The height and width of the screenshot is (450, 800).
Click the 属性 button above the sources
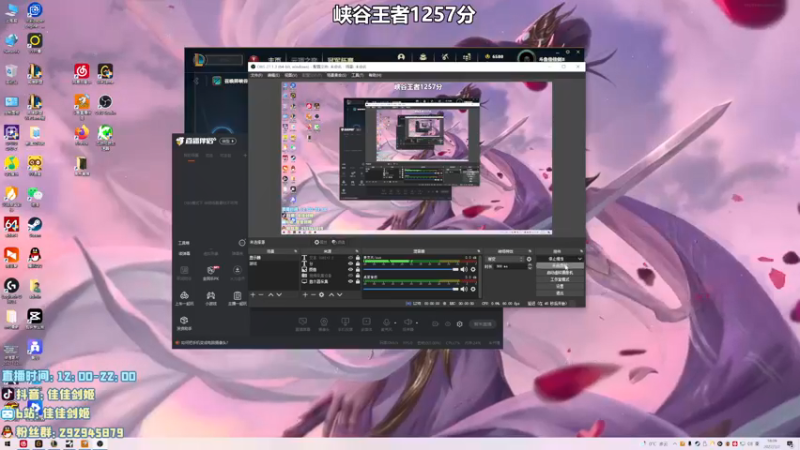coord(320,242)
